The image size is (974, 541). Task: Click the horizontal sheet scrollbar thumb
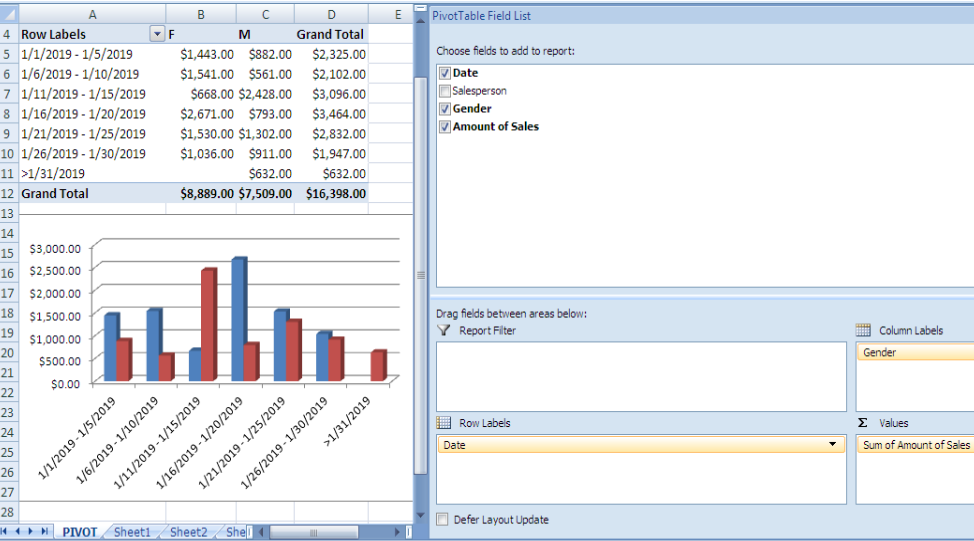[x=314, y=532]
